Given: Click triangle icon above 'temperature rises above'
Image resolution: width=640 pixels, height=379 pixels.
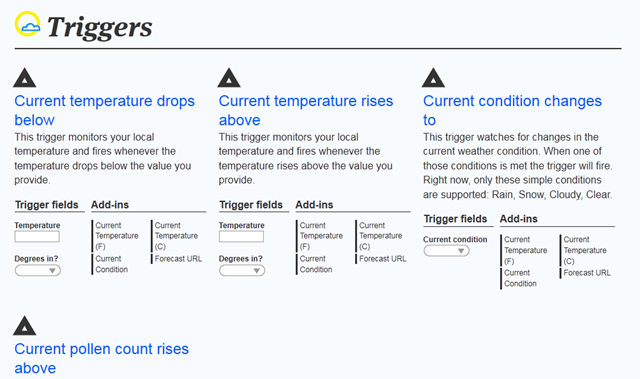Looking at the screenshot, I should pos(229,78).
